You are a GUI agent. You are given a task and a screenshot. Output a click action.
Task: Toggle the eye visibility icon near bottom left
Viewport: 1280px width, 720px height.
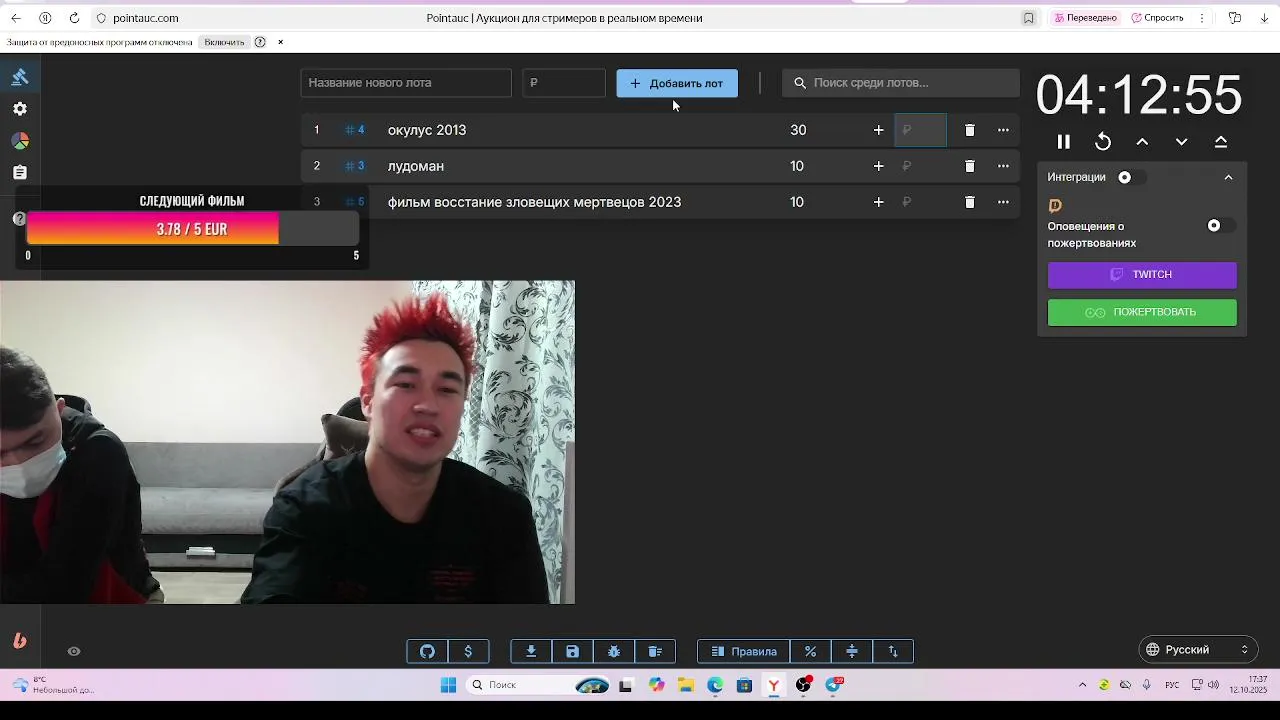point(74,651)
